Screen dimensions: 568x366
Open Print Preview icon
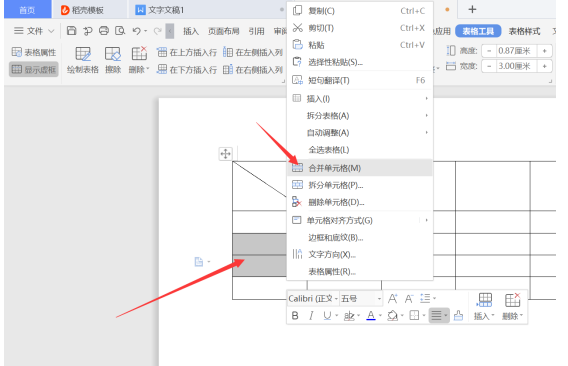pos(120,31)
